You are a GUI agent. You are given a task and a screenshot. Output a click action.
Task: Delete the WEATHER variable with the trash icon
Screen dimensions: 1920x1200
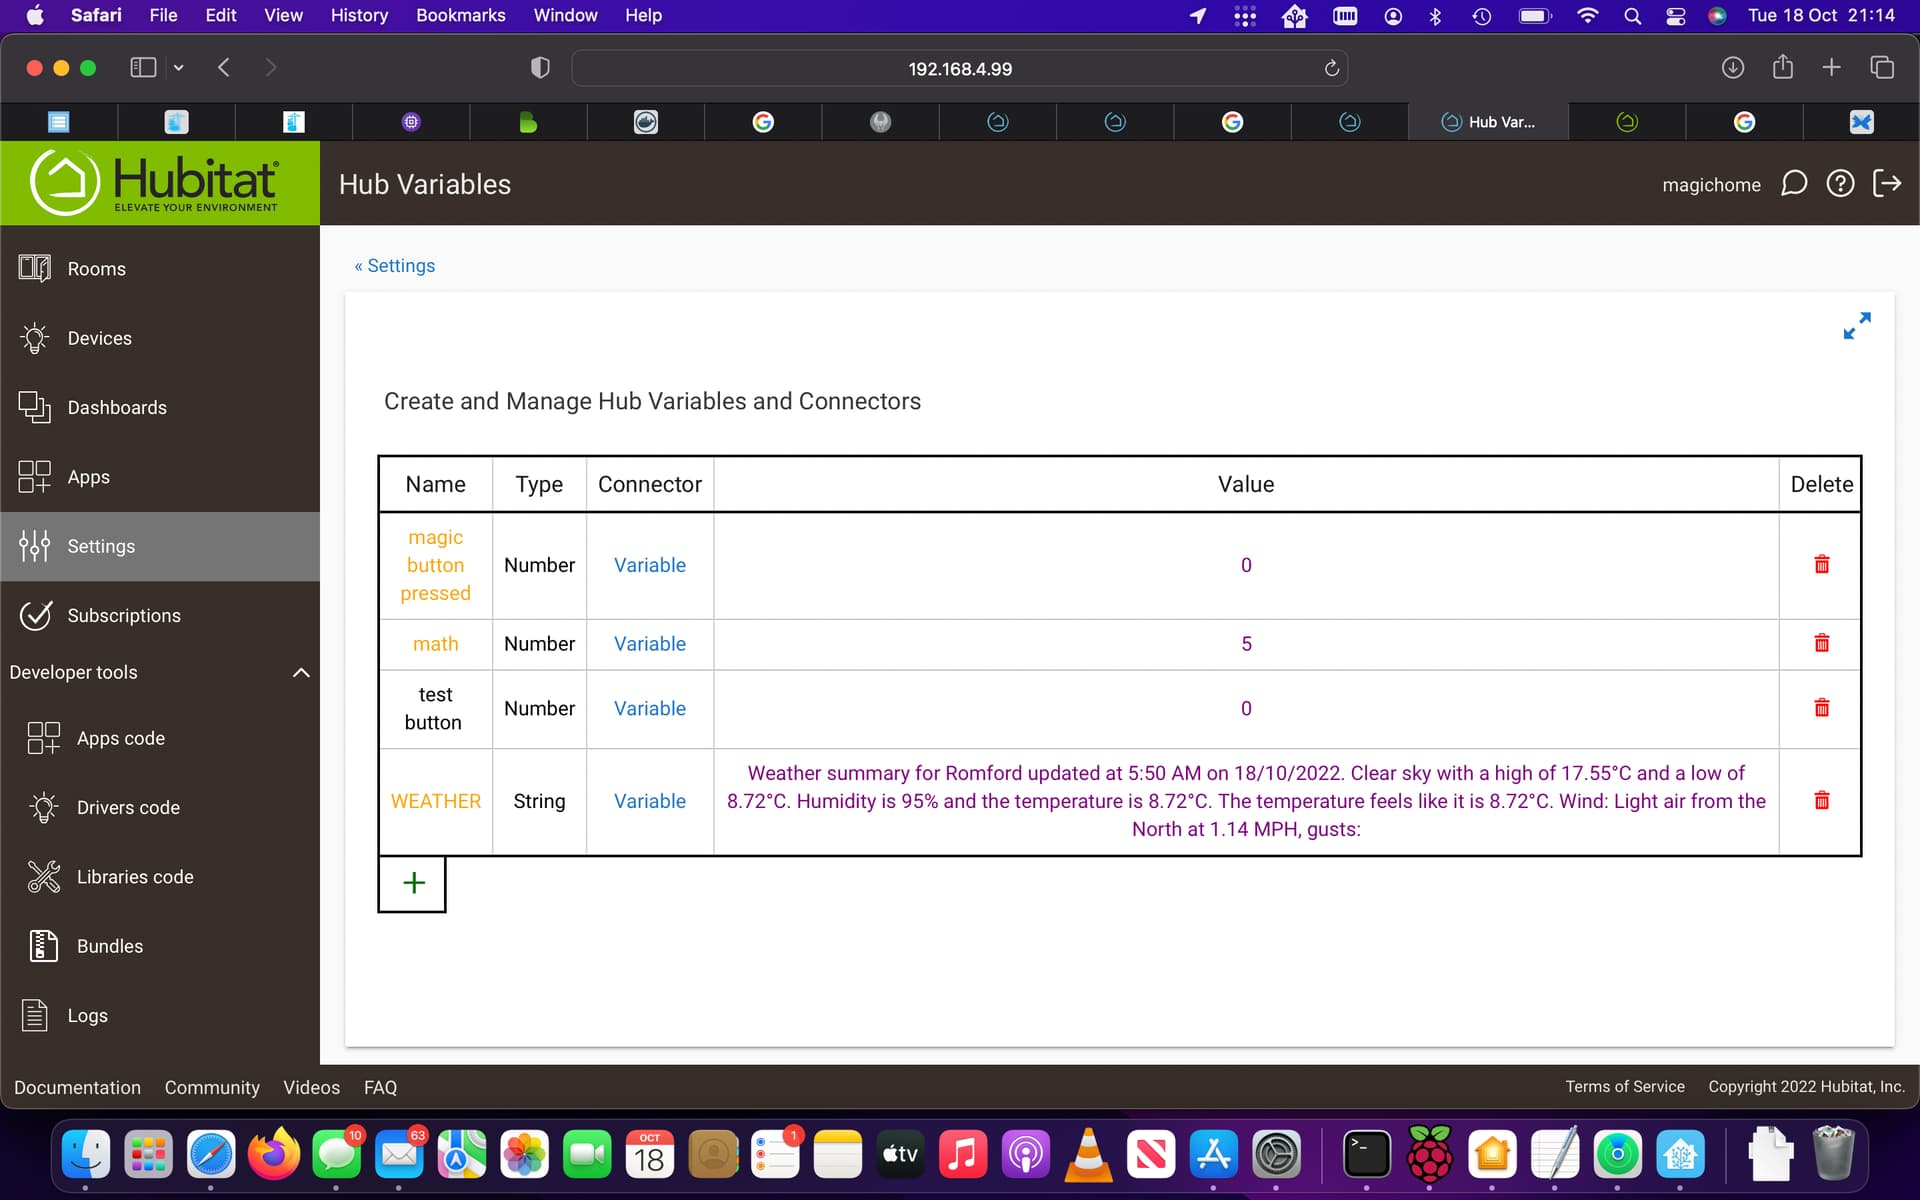click(1821, 800)
